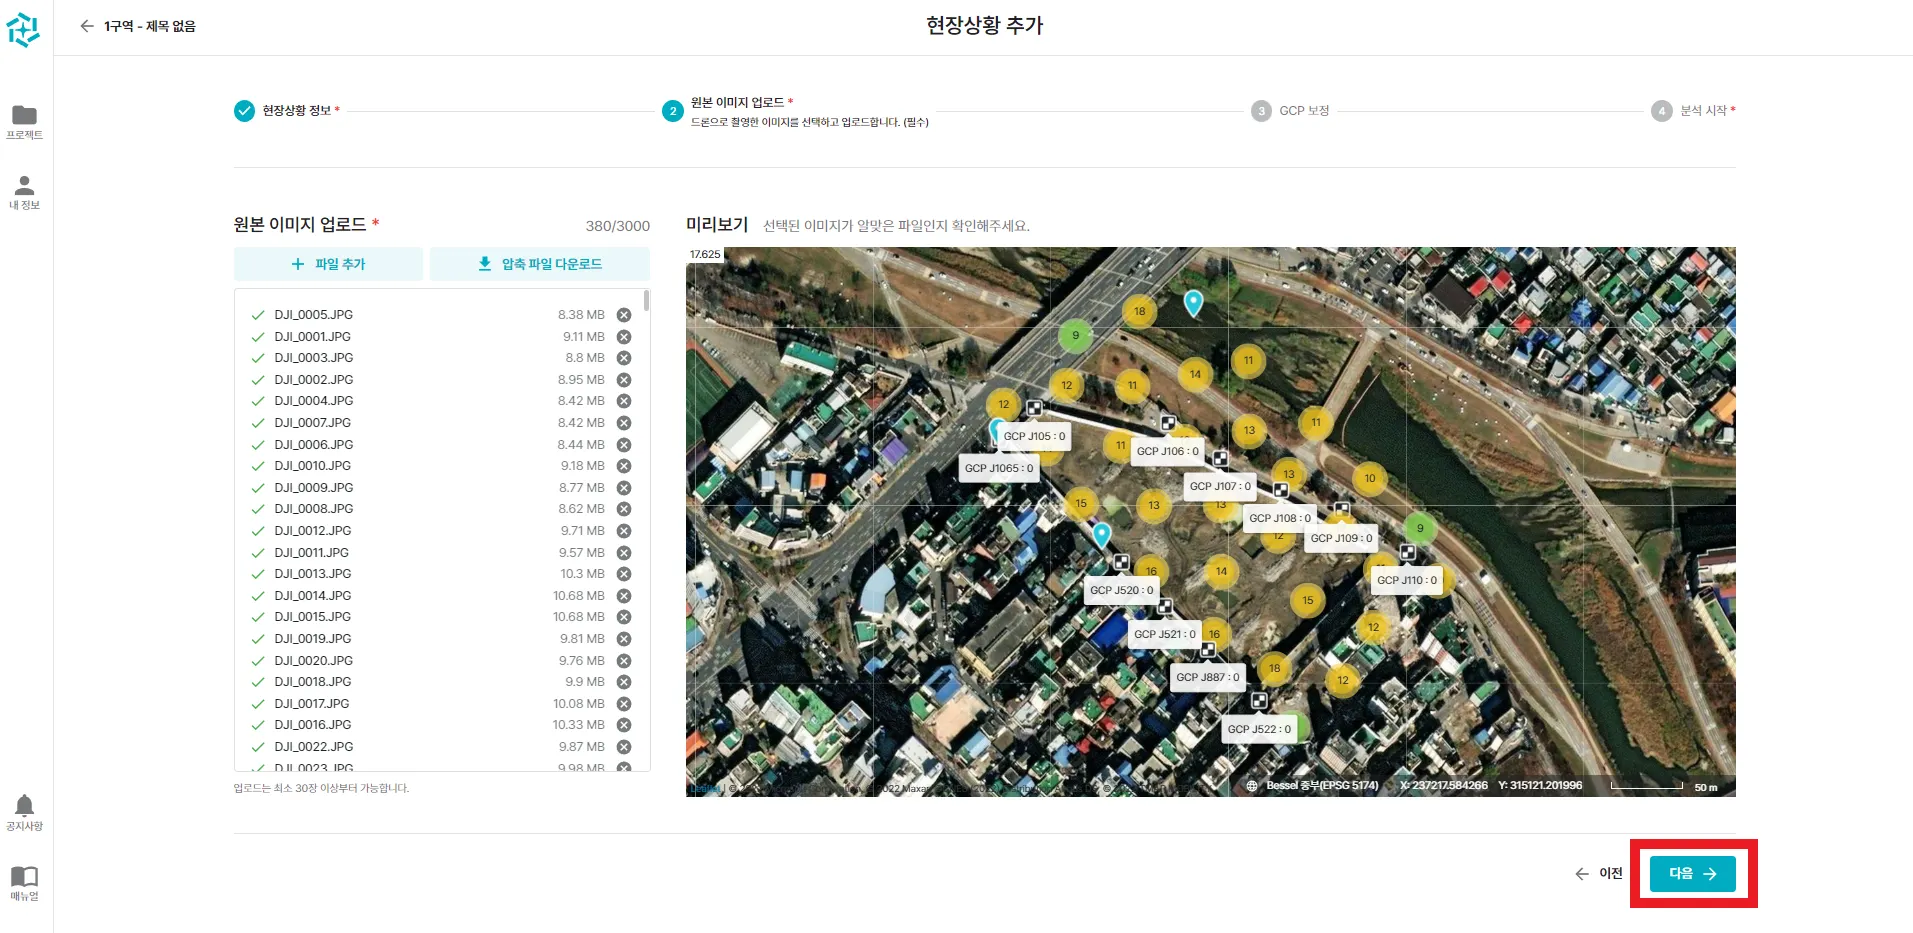Click the 파일 추가 button

pyautogui.click(x=328, y=264)
